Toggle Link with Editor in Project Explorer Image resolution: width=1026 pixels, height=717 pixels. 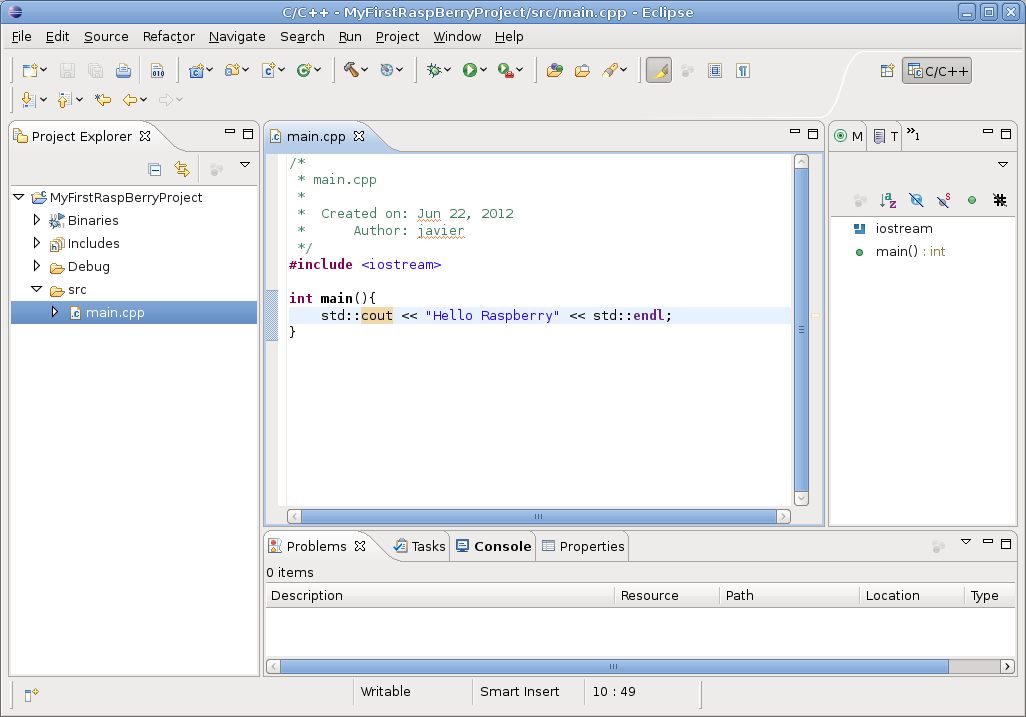[x=182, y=169]
